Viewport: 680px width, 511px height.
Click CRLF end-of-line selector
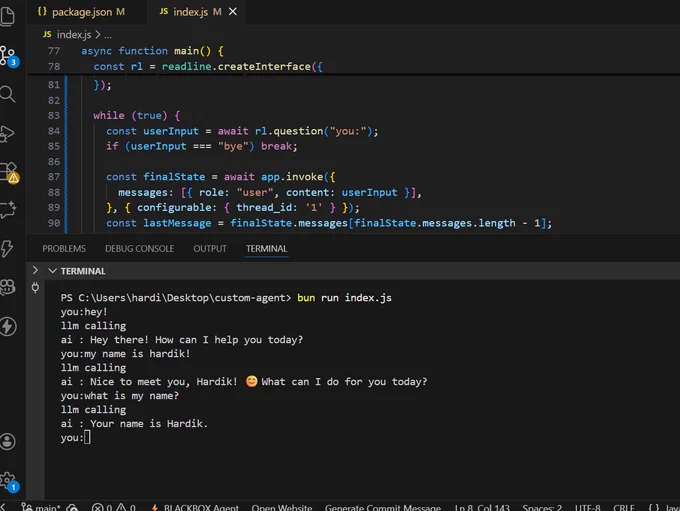624,508
